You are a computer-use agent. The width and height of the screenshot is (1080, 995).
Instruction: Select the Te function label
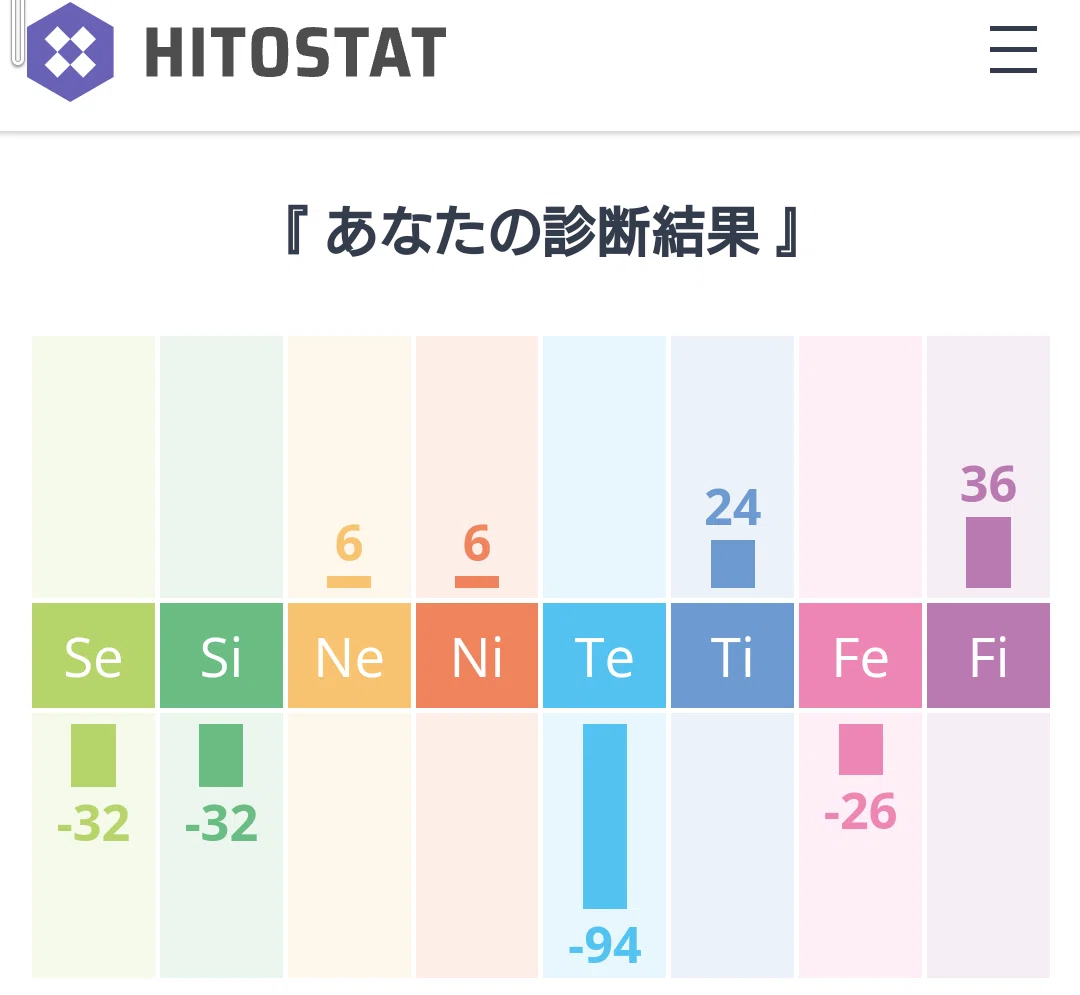tap(604, 656)
